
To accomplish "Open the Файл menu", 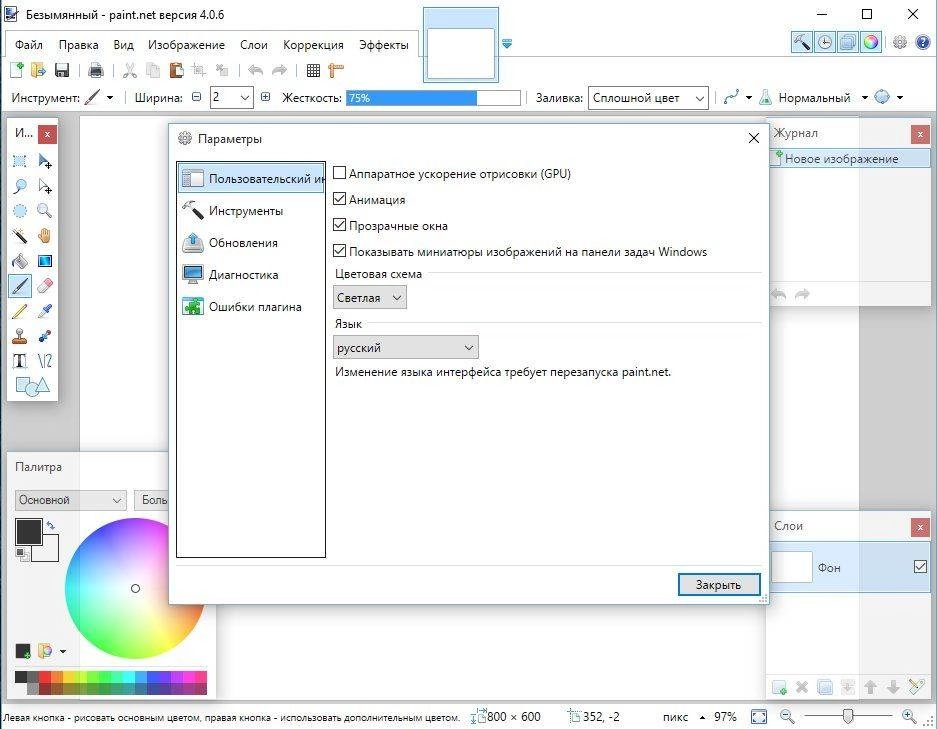I will click(x=29, y=45).
